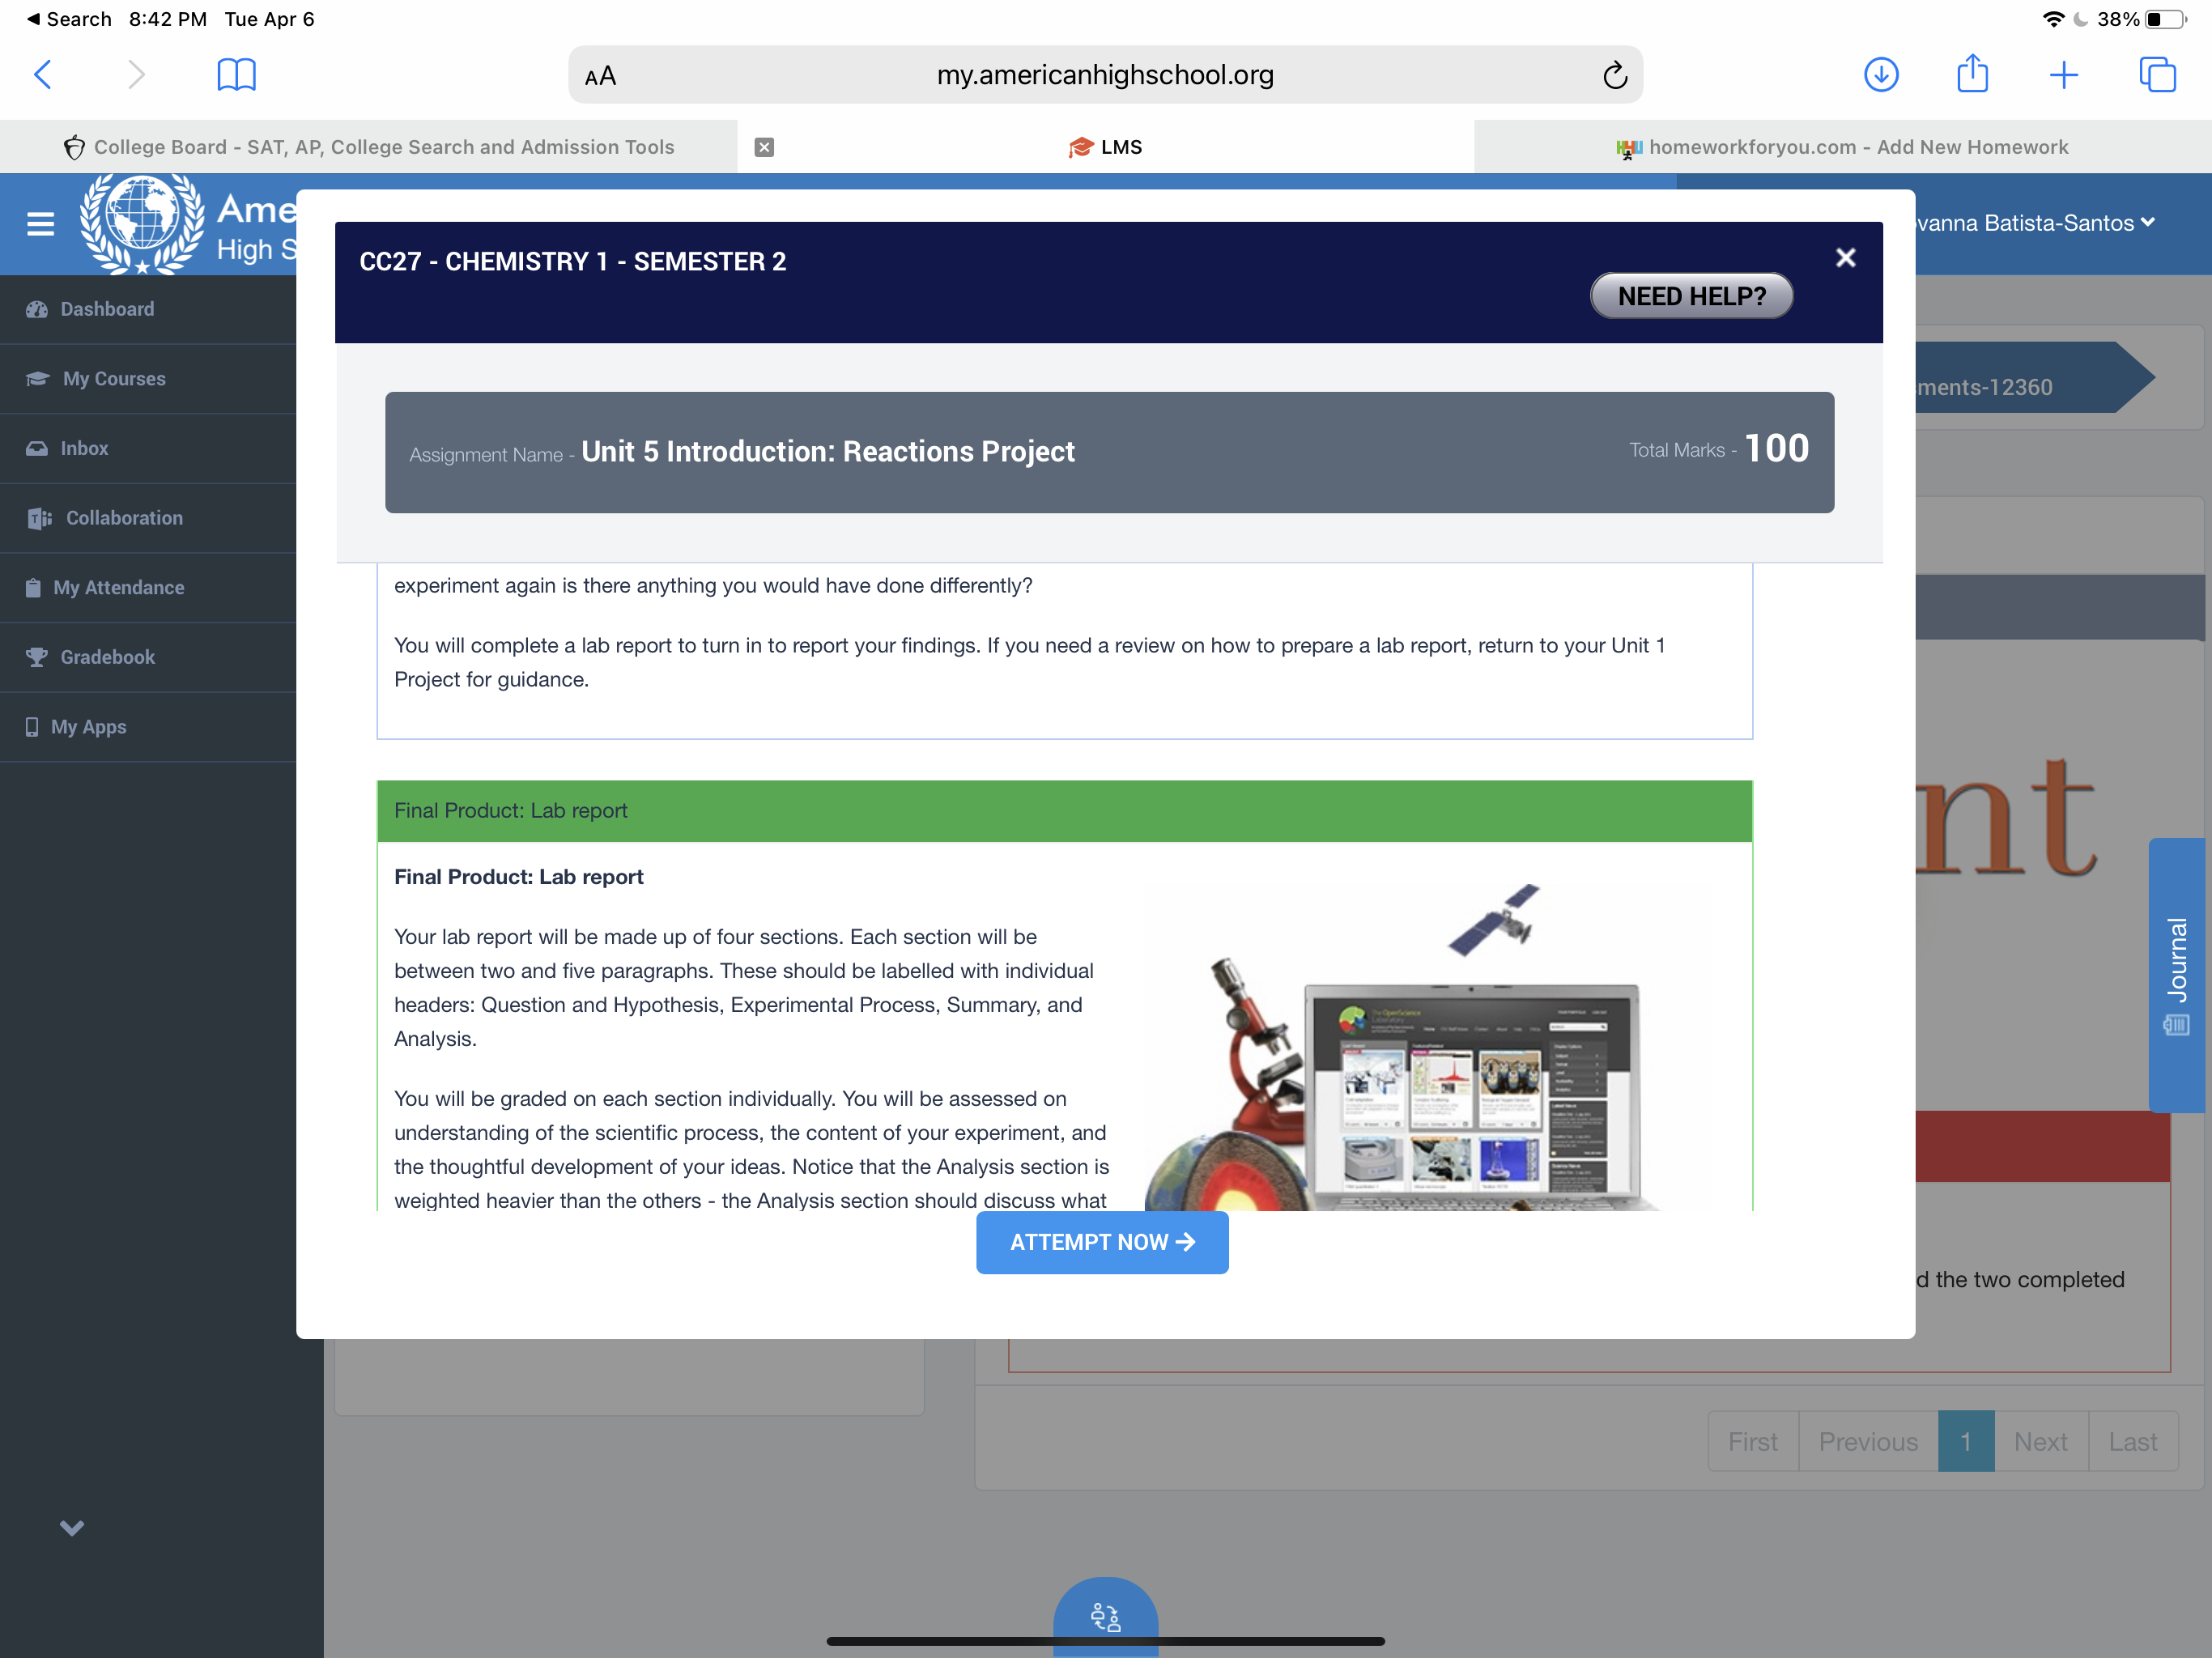Tap Safari back arrow
The width and height of the screenshot is (2212, 1658).
pos(43,75)
